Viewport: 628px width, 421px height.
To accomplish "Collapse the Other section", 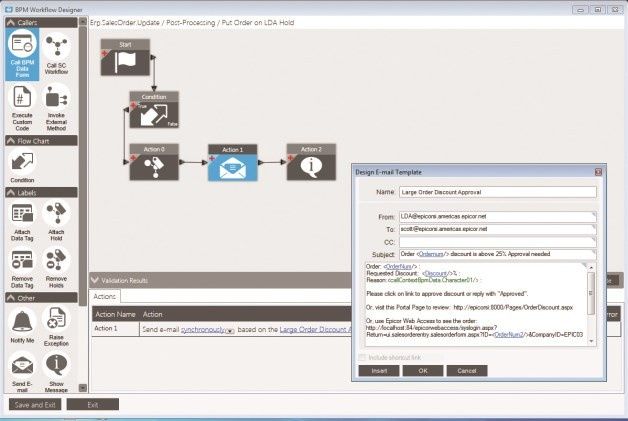I will coord(11,298).
